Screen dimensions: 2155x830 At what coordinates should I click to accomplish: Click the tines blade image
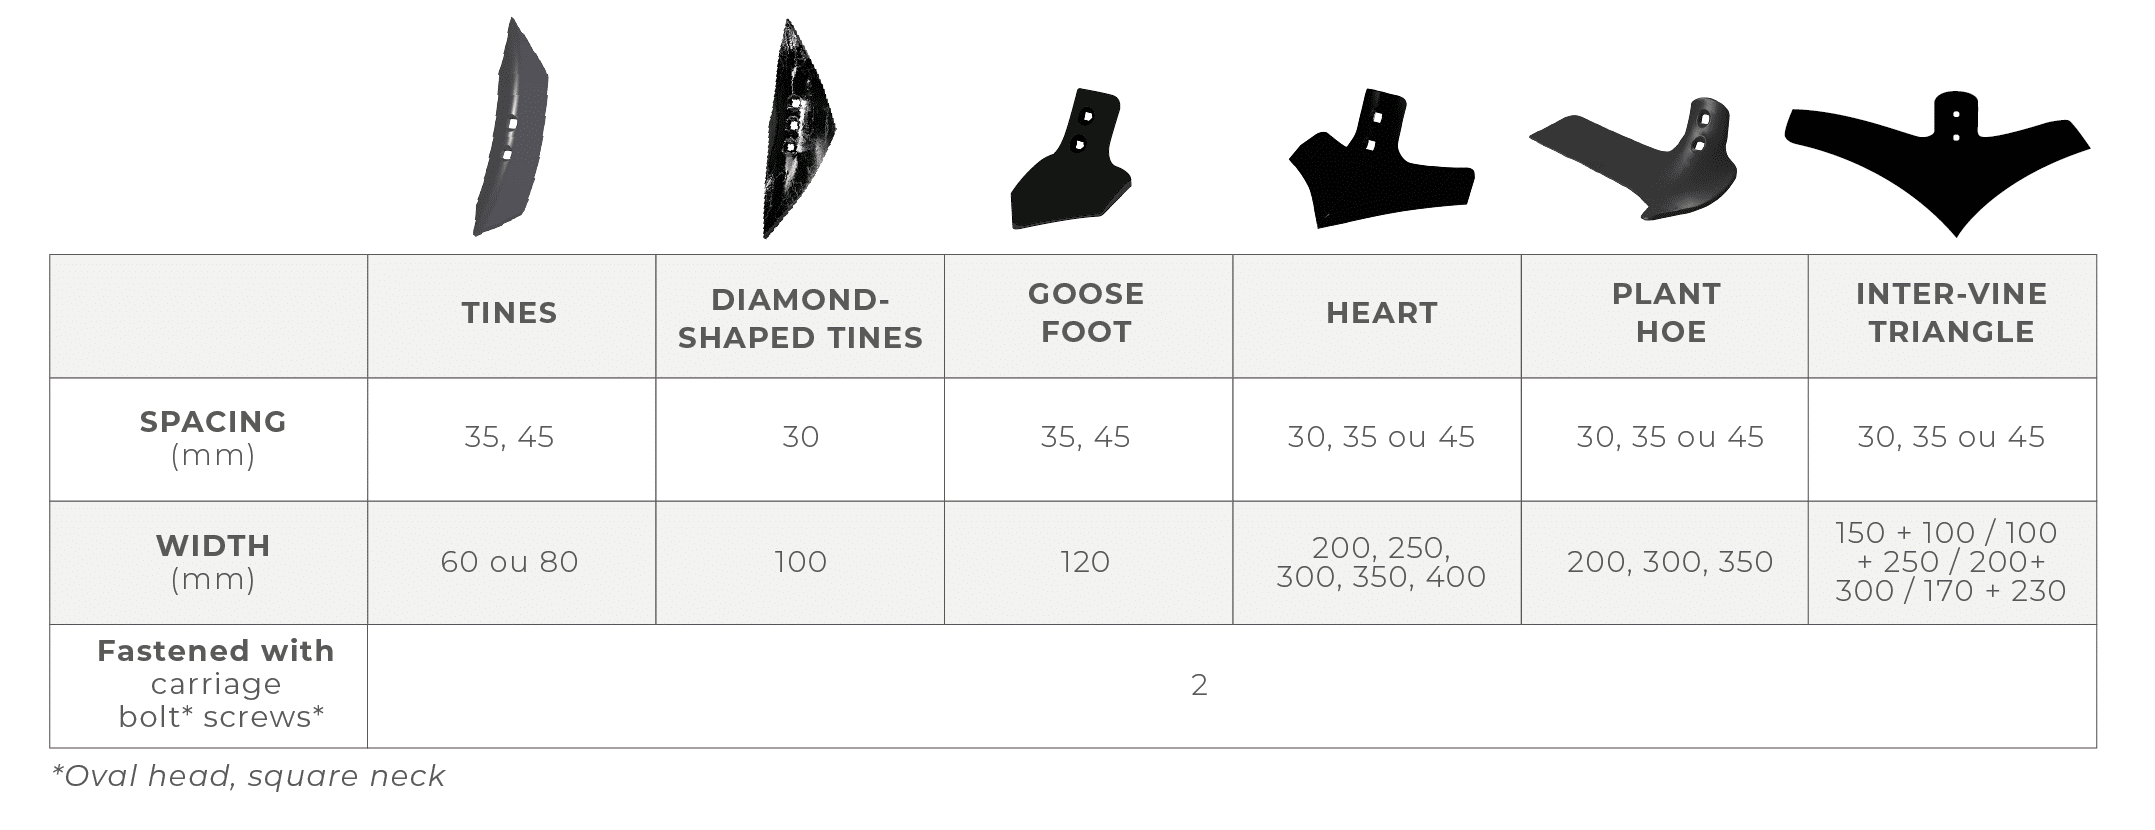(511, 128)
